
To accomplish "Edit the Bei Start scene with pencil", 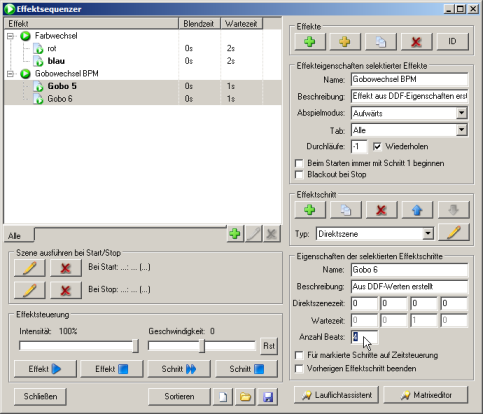I will pyautogui.click(x=30, y=268).
